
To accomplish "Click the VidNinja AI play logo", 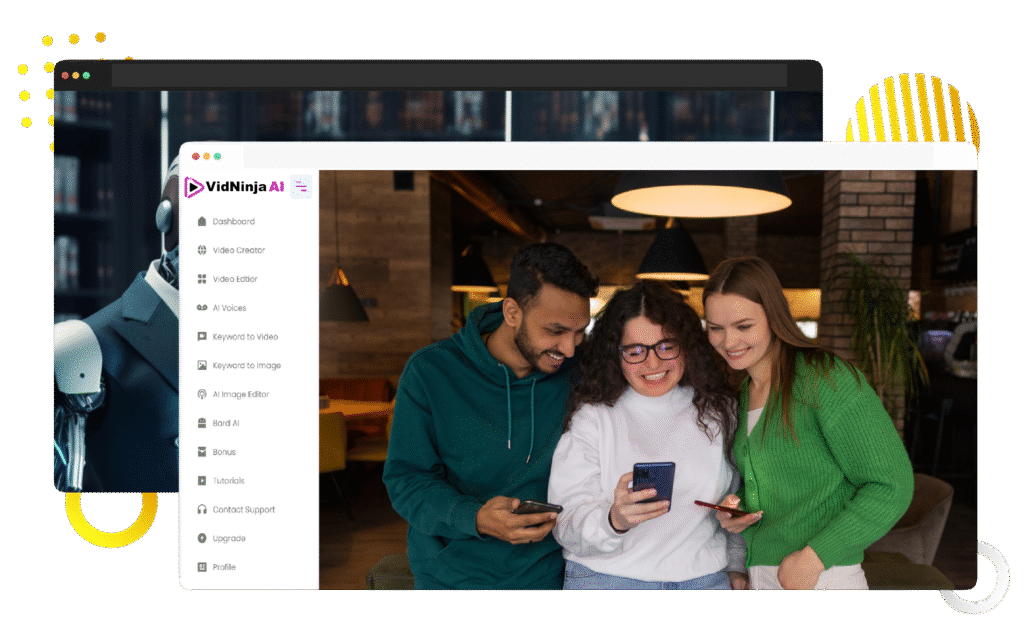I will click(194, 187).
